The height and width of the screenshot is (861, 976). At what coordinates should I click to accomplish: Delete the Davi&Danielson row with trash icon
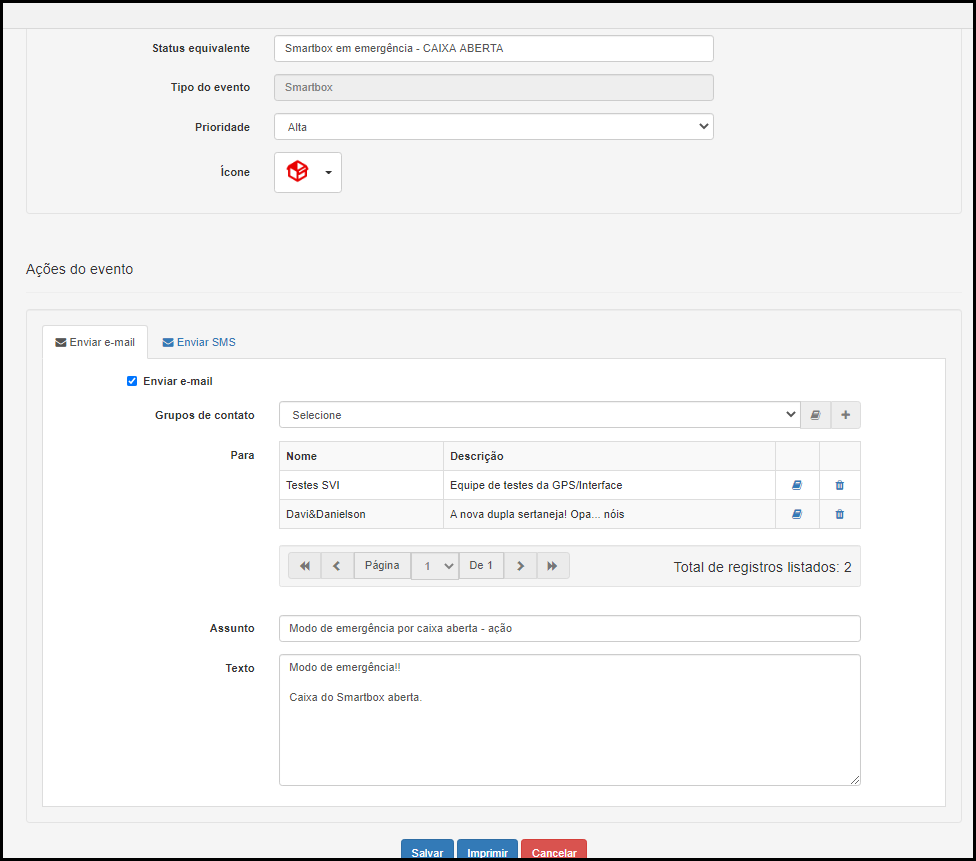[x=839, y=514]
